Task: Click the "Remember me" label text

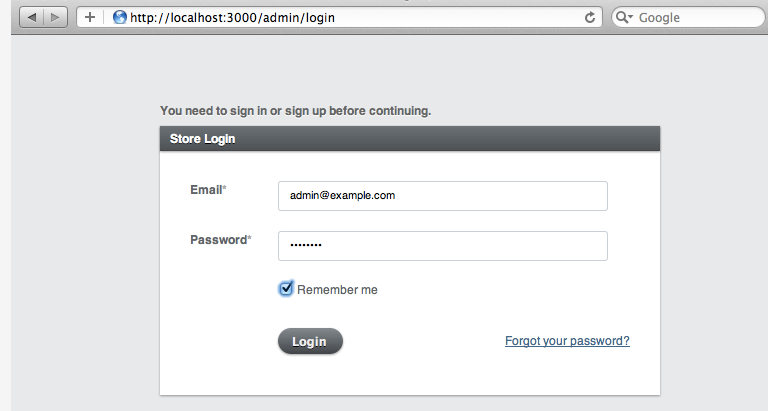Action: (x=337, y=290)
